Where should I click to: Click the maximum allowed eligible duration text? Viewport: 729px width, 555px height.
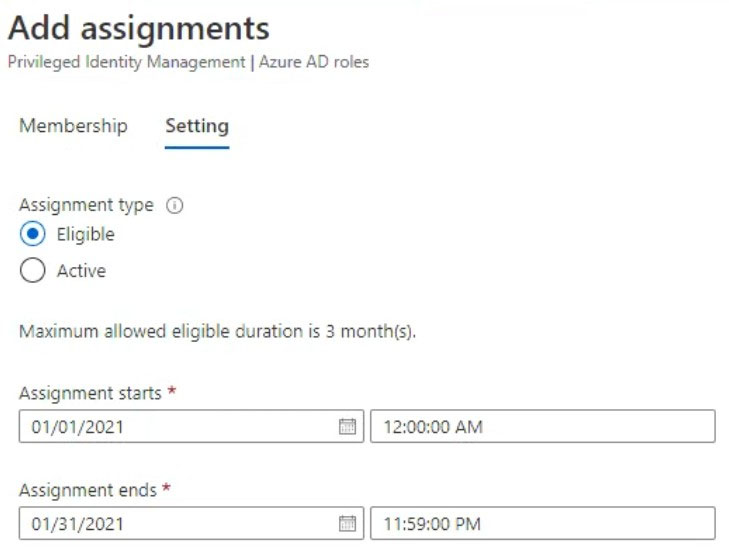pos(218,332)
